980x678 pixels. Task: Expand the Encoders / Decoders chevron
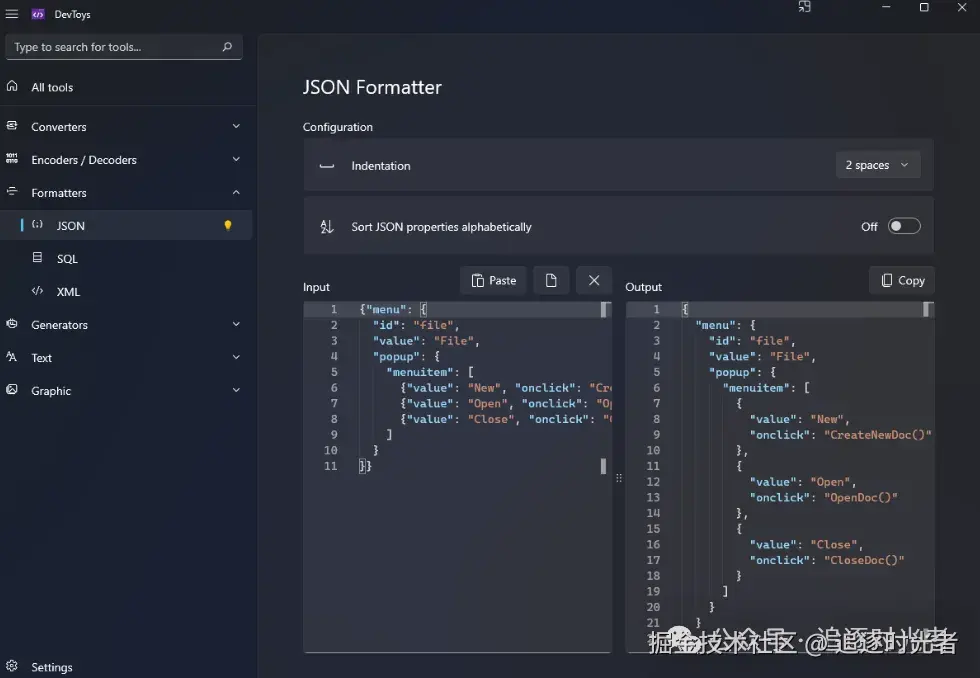(236, 159)
